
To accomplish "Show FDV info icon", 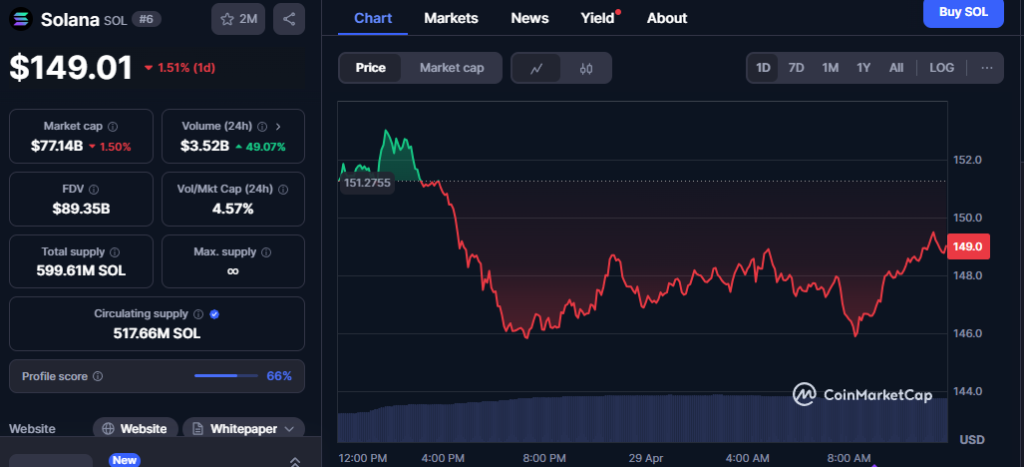I will click(x=93, y=189).
